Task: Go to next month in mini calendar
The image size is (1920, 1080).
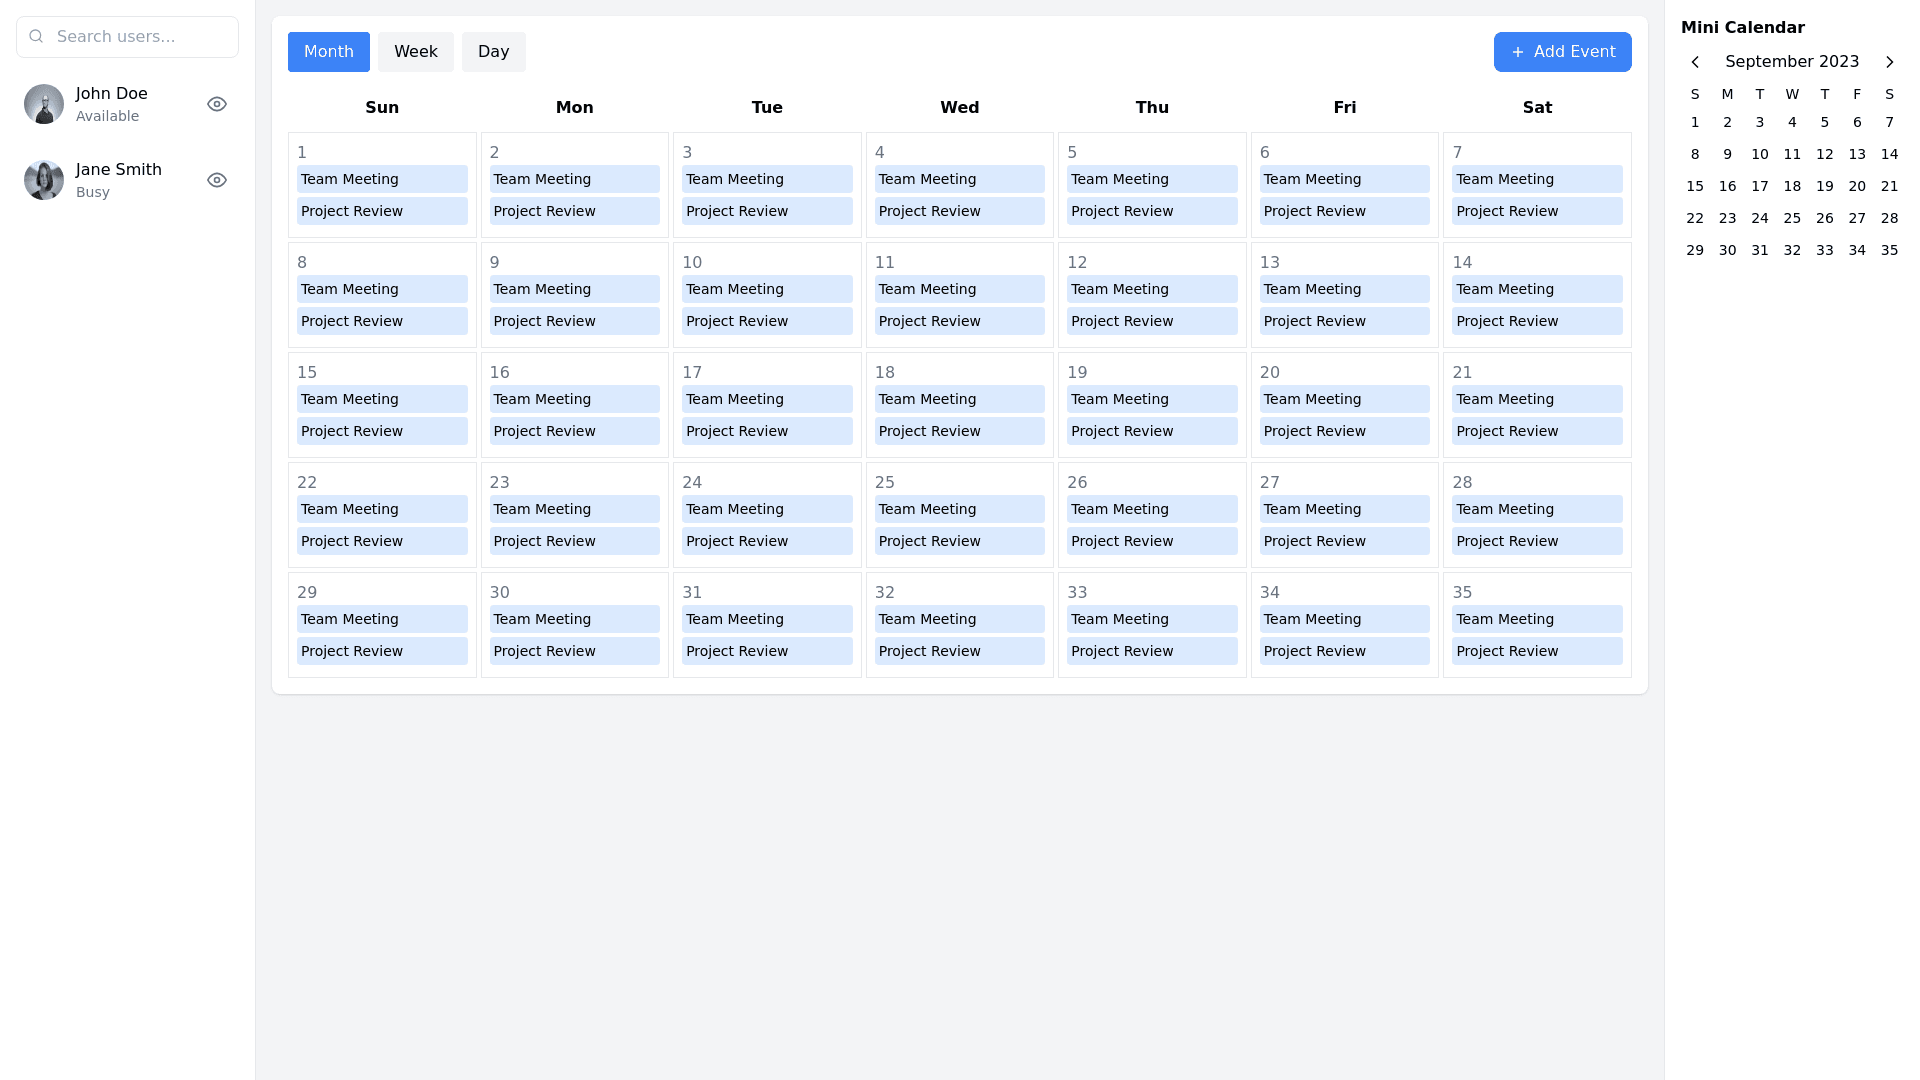Action: tap(1889, 62)
